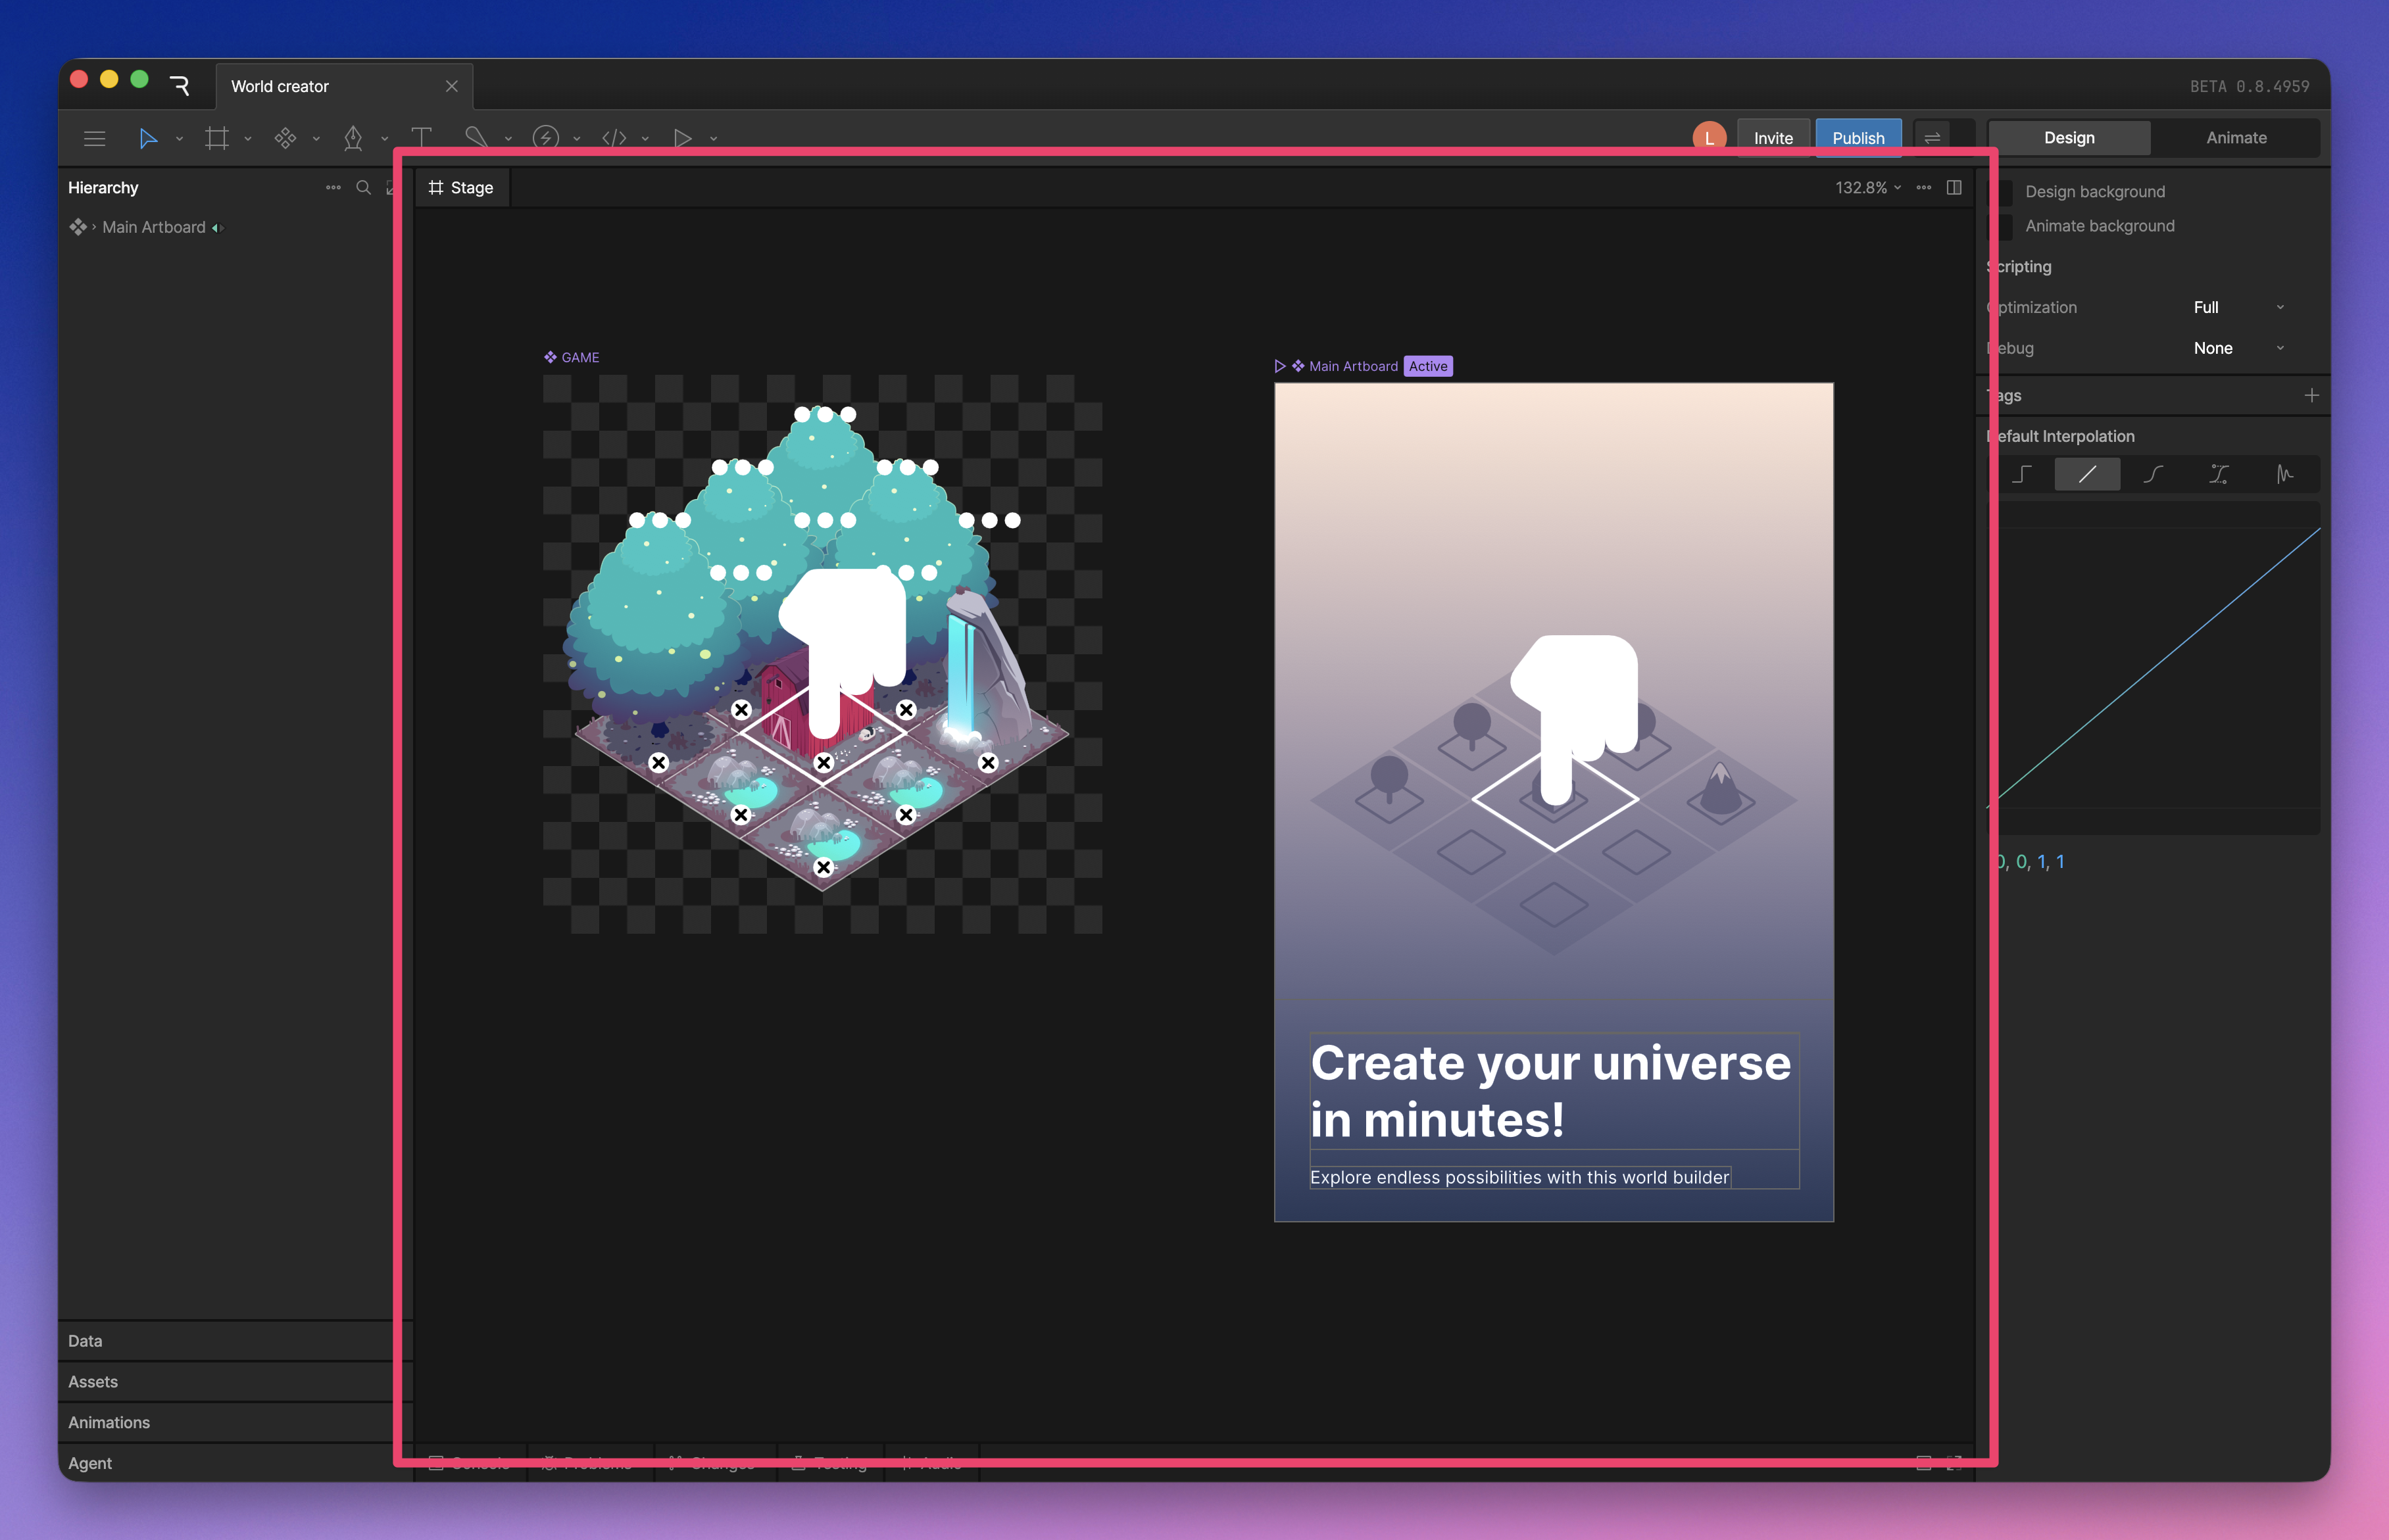Switch to Animate mode

coord(2236,138)
